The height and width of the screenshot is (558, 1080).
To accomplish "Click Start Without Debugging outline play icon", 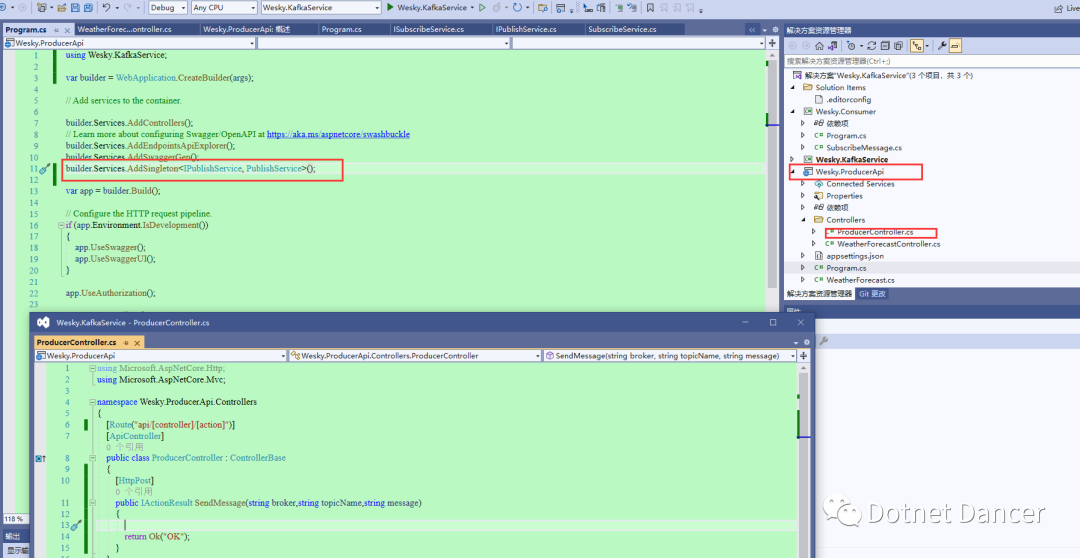I will [482, 8].
